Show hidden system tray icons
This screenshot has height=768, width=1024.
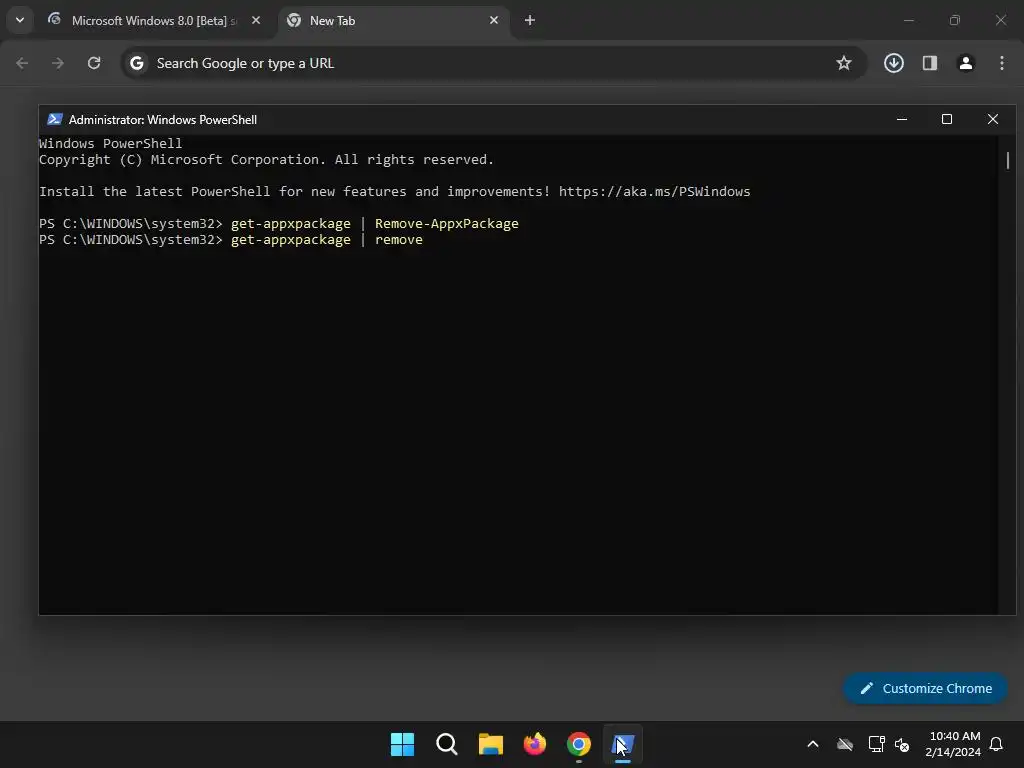(813, 744)
